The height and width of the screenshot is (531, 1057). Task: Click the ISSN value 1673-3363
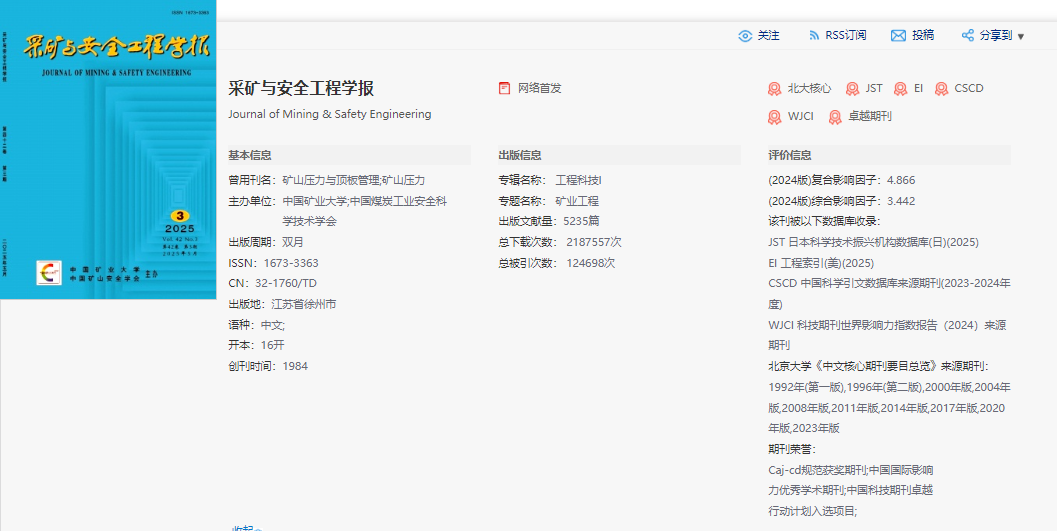(291, 263)
